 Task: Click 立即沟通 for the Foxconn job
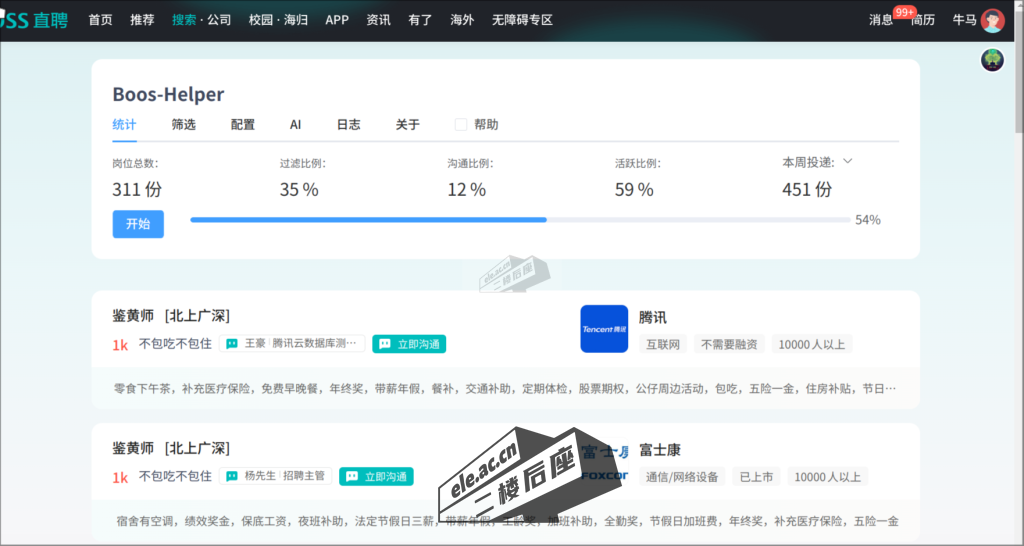376,477
